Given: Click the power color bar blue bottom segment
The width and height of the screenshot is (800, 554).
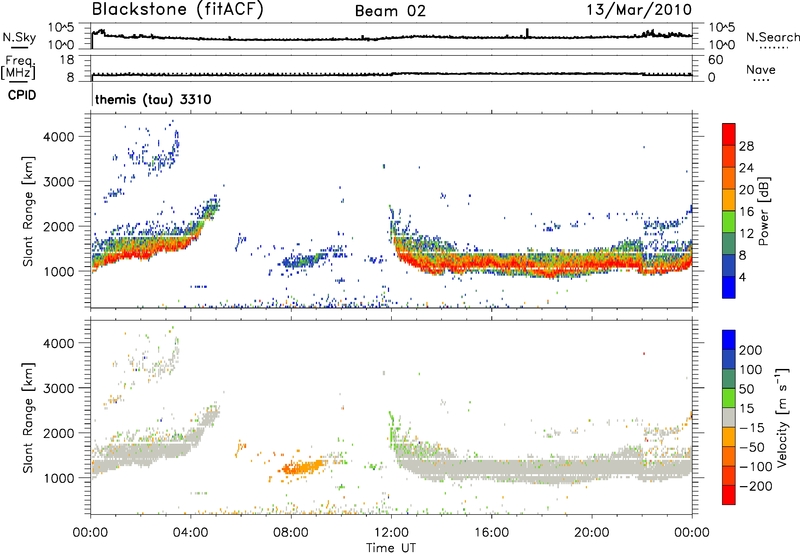Looking at the screenshot, I should coord(729,287).
